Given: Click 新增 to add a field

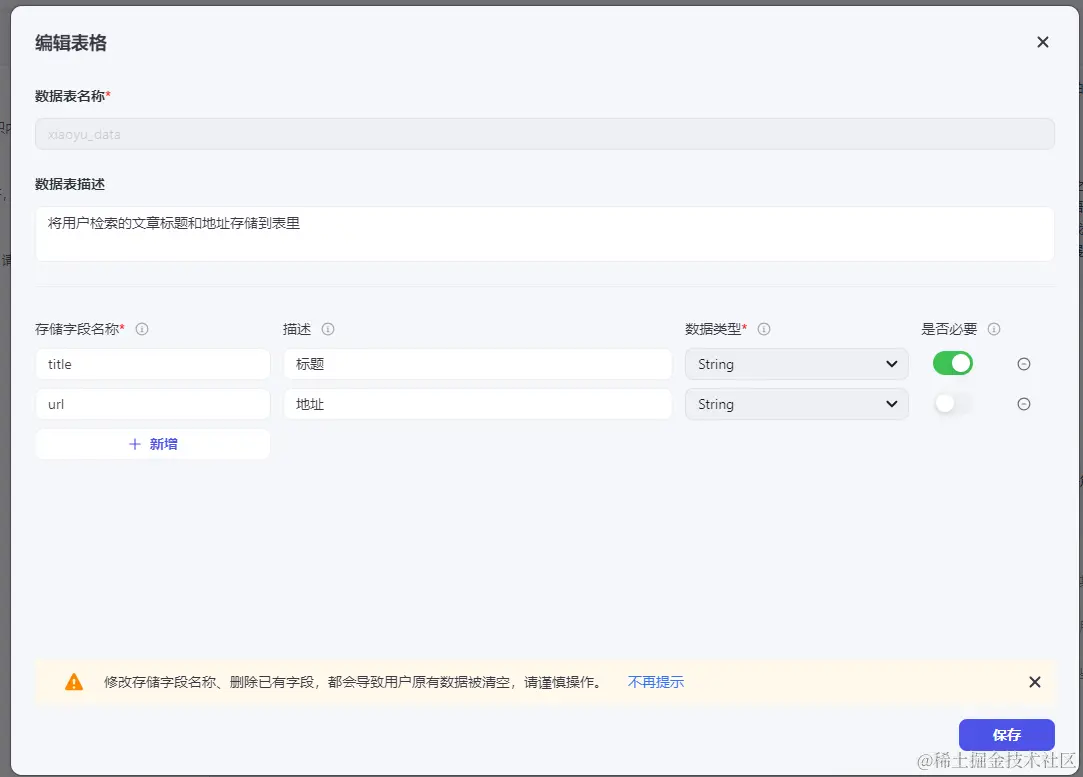Looking at the screenshot, I should [x=153, y=444].
